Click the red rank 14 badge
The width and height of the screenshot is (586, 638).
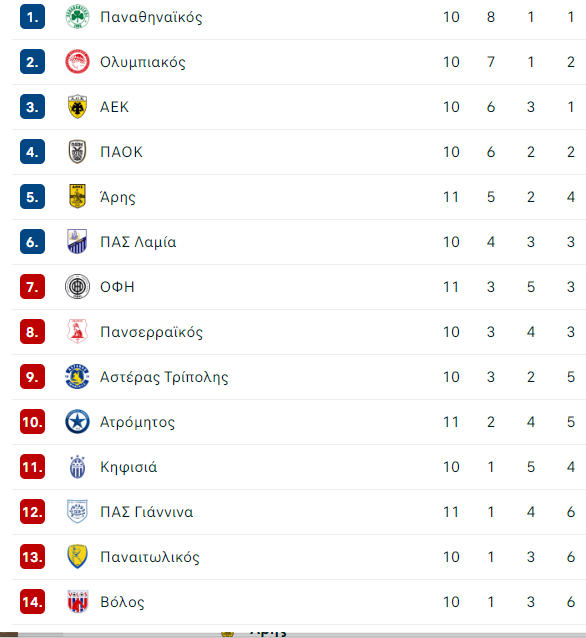[33, 602]
